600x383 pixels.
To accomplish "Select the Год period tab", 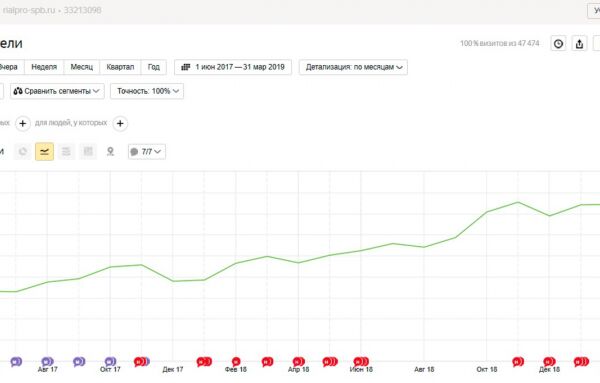I will 153,67.
